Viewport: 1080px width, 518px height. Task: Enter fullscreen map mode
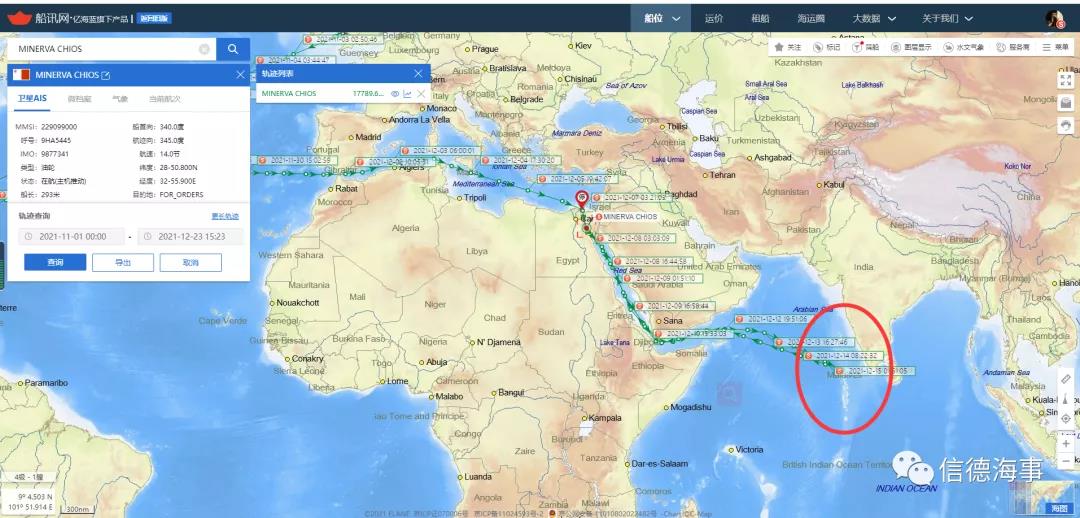[1066, 80]
